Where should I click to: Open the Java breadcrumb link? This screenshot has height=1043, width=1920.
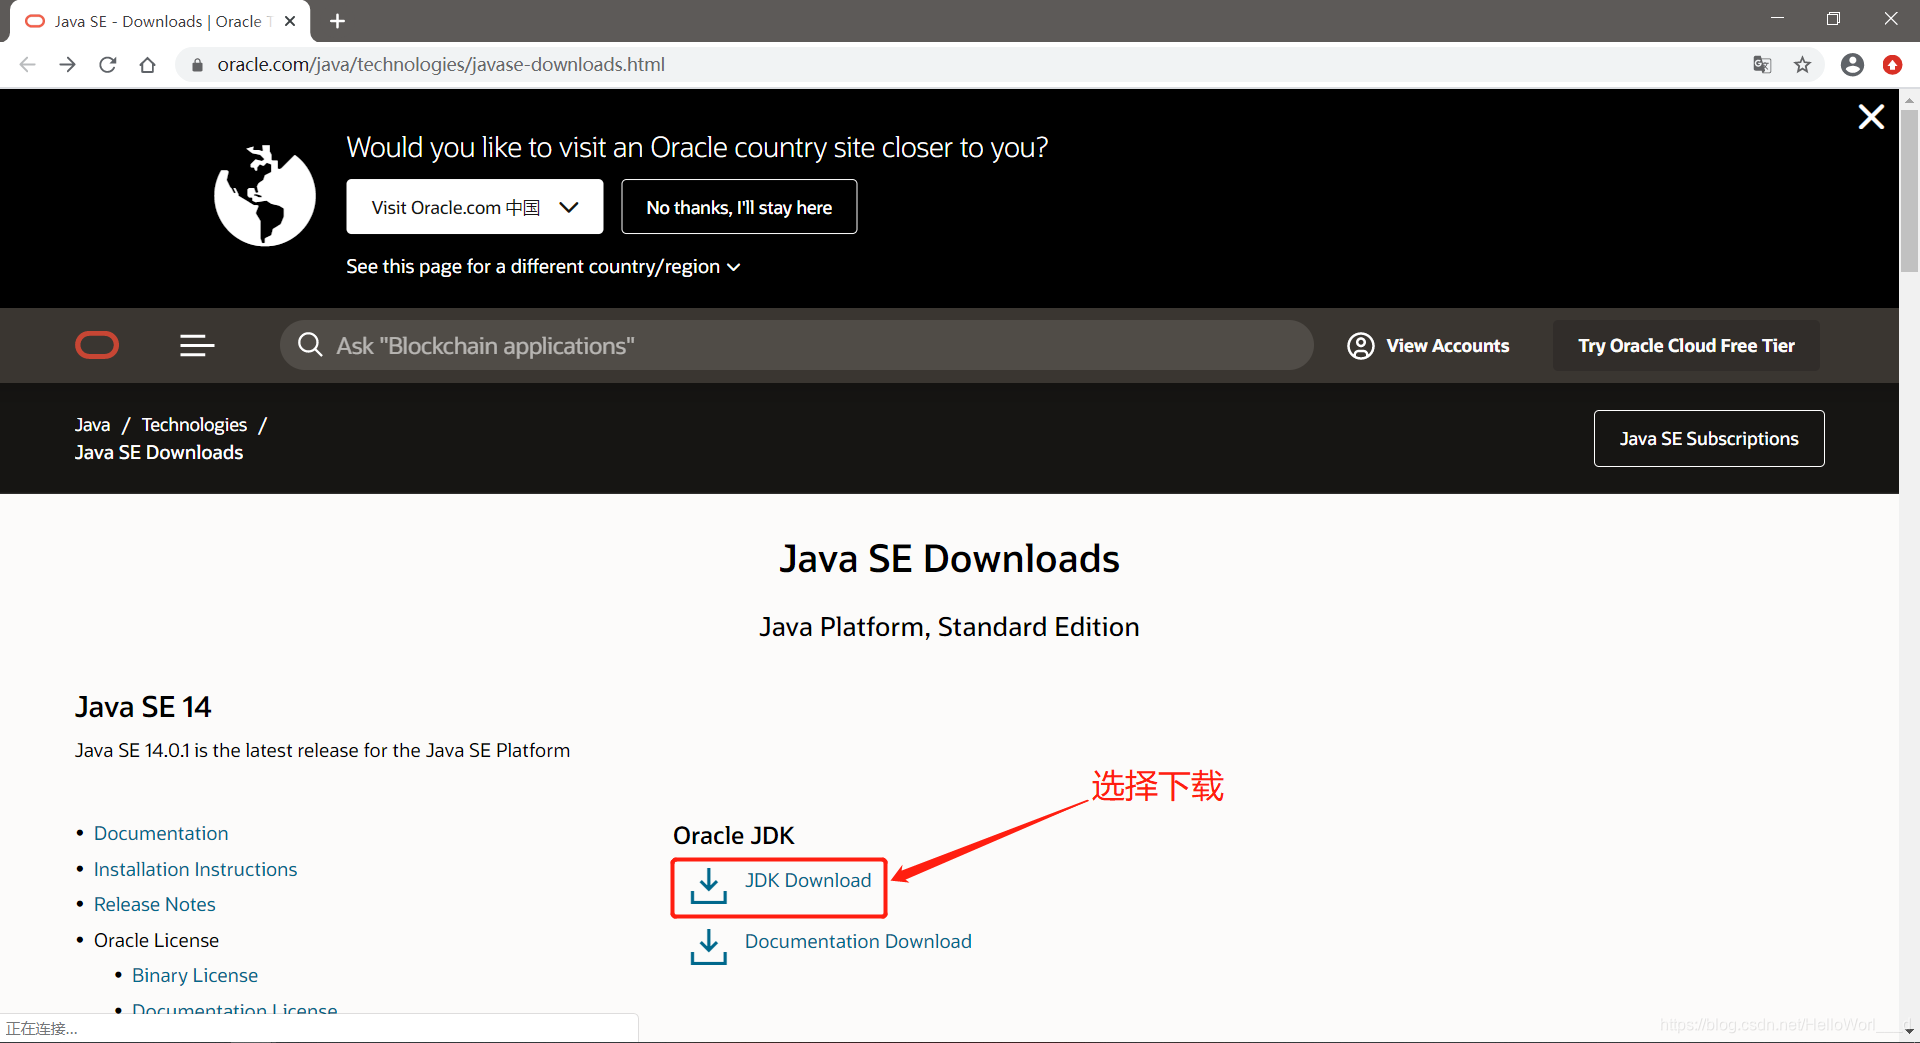(x=92, y=425)
